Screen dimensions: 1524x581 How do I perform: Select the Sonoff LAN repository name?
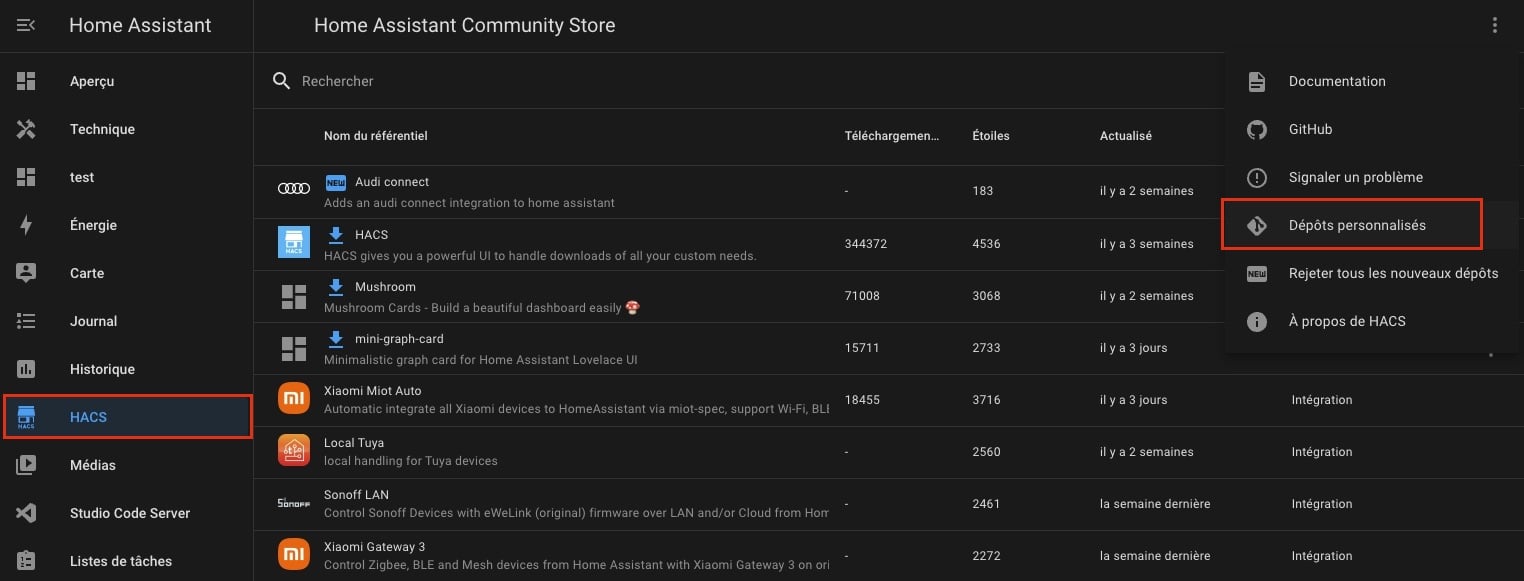[356, 495]
